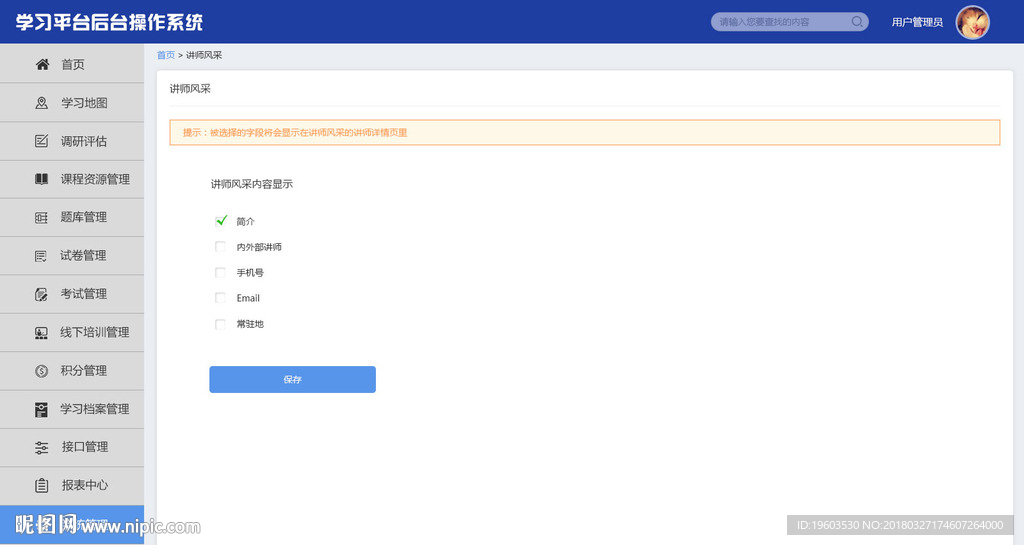Click the 讲师风采内容显示 section heading
The height and width of the screenshot is (545, 1024).
coord(251,184)
